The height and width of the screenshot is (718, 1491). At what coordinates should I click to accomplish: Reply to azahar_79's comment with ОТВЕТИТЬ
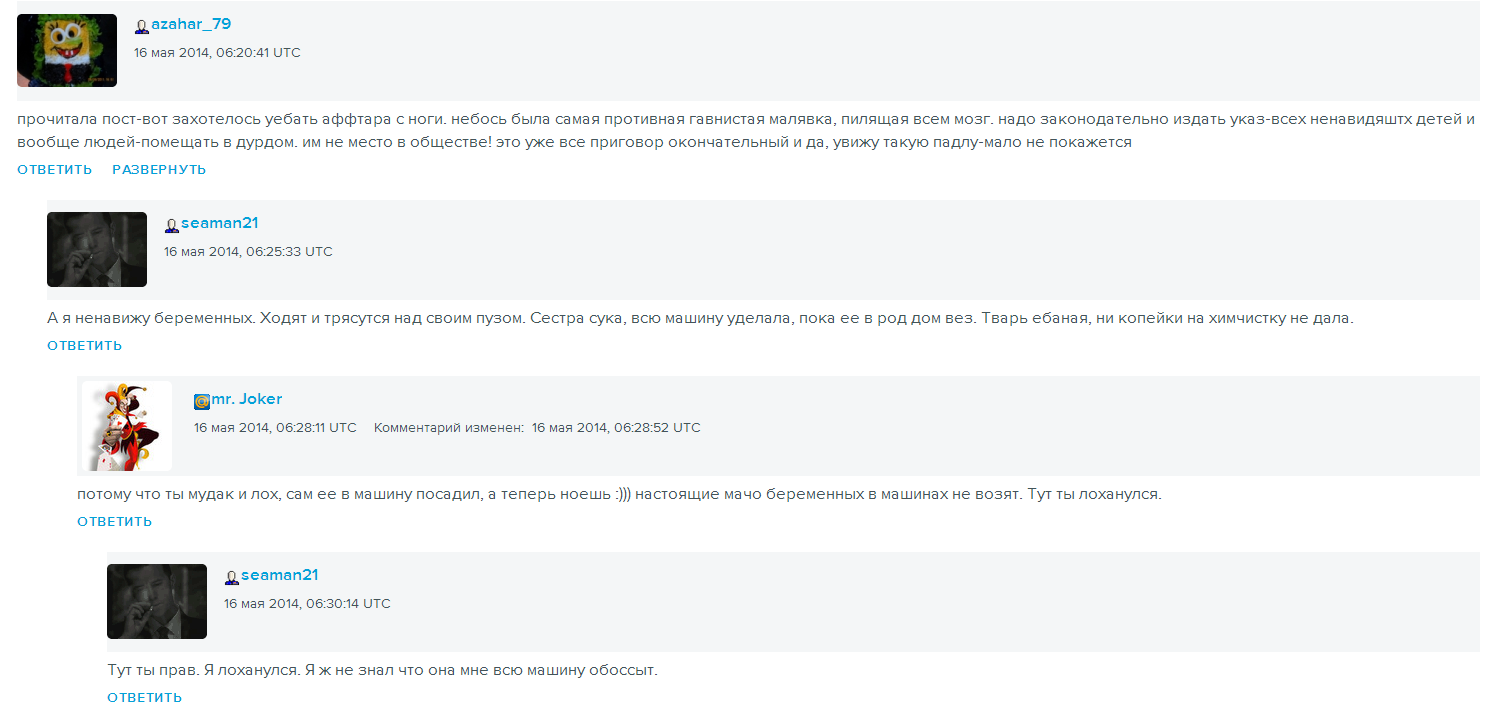tap(55, 170)
